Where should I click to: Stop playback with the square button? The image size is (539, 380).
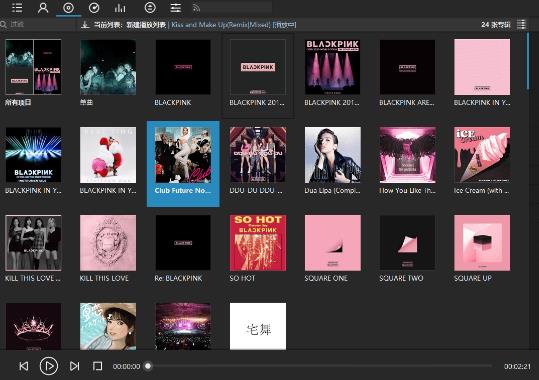(x=98, y=366)
